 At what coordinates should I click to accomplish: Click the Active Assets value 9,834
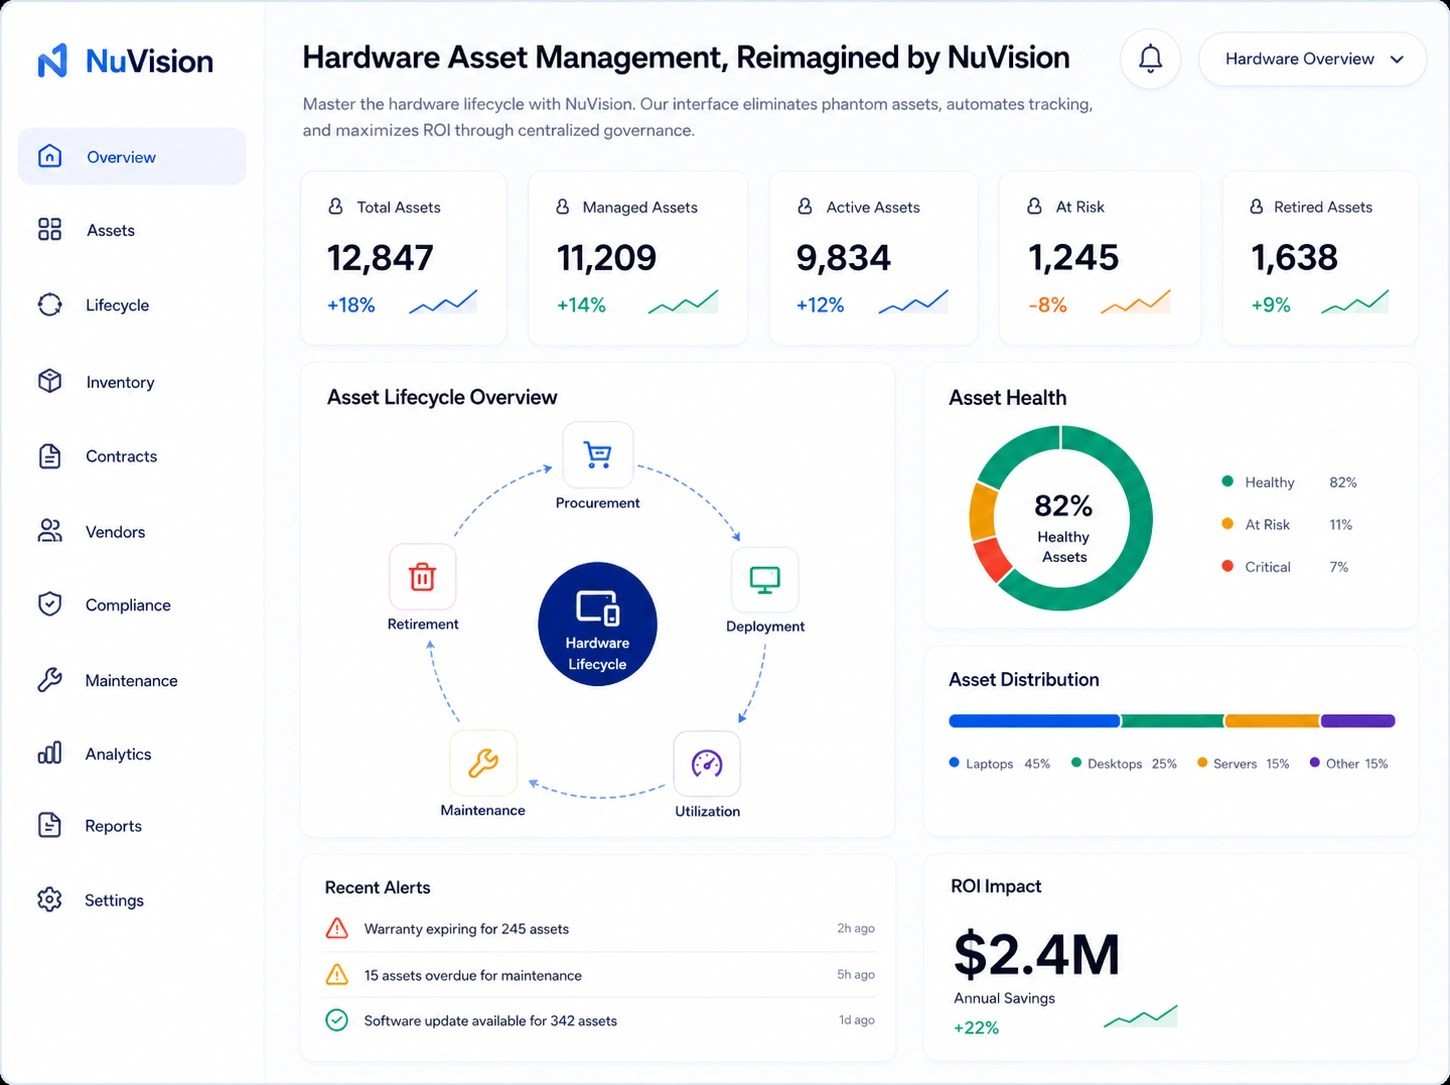[x=843, y=258]
